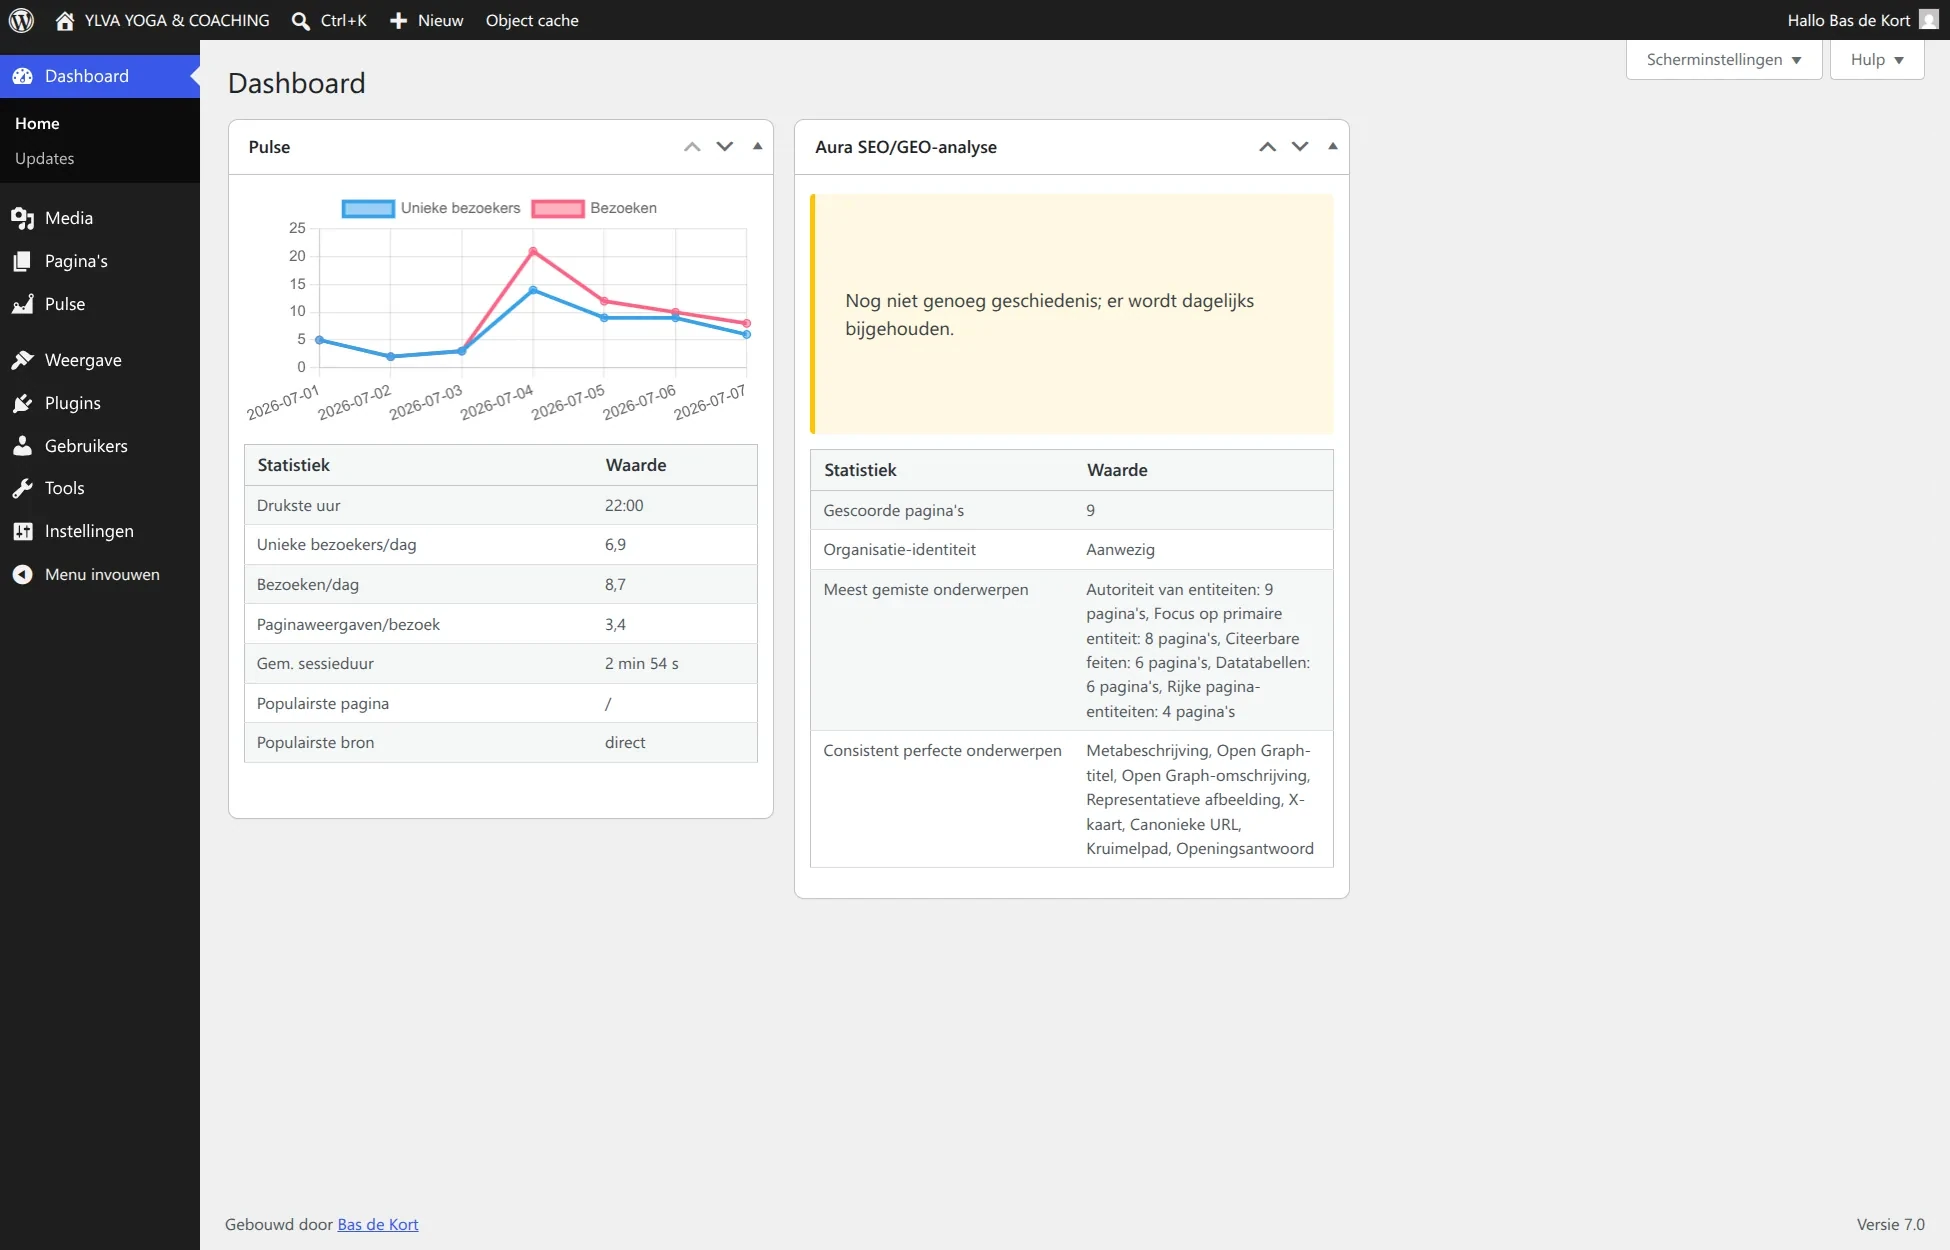Click the user avatar next to Hallo Bas de Kort
The height and width of the screenshot is (1250, 1950).
point(1929,20)
